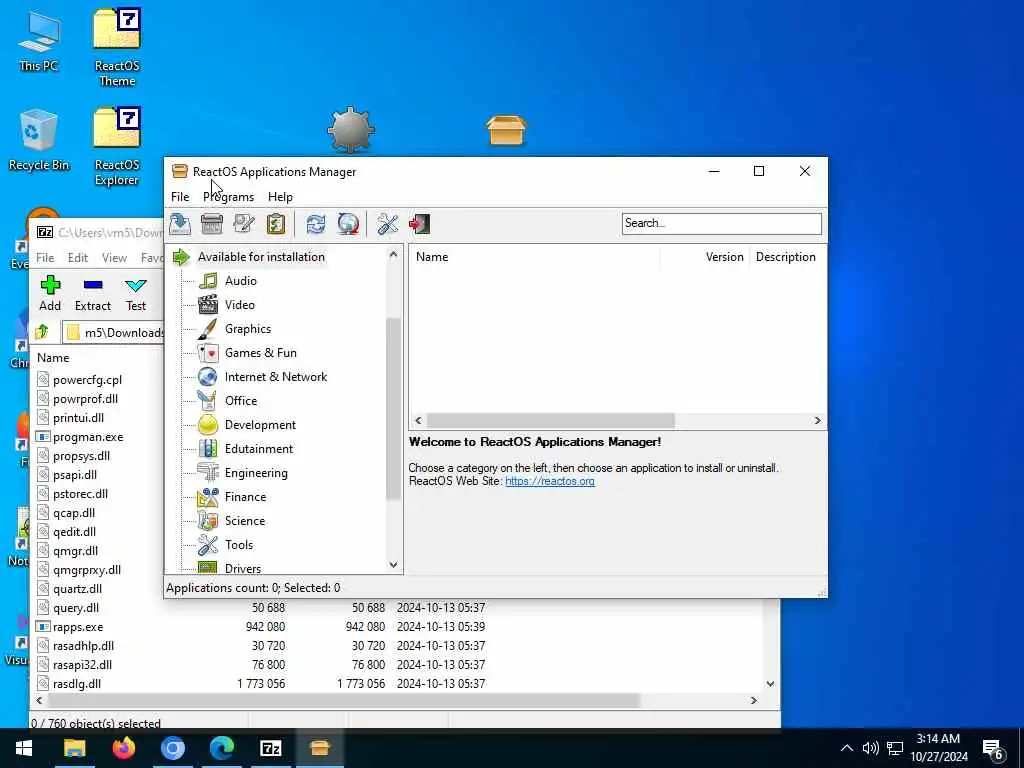1024x768 pixels.
Task: Show hidden icons with the tray chevron
Action: pyautogui.click(x=846, y=748)
